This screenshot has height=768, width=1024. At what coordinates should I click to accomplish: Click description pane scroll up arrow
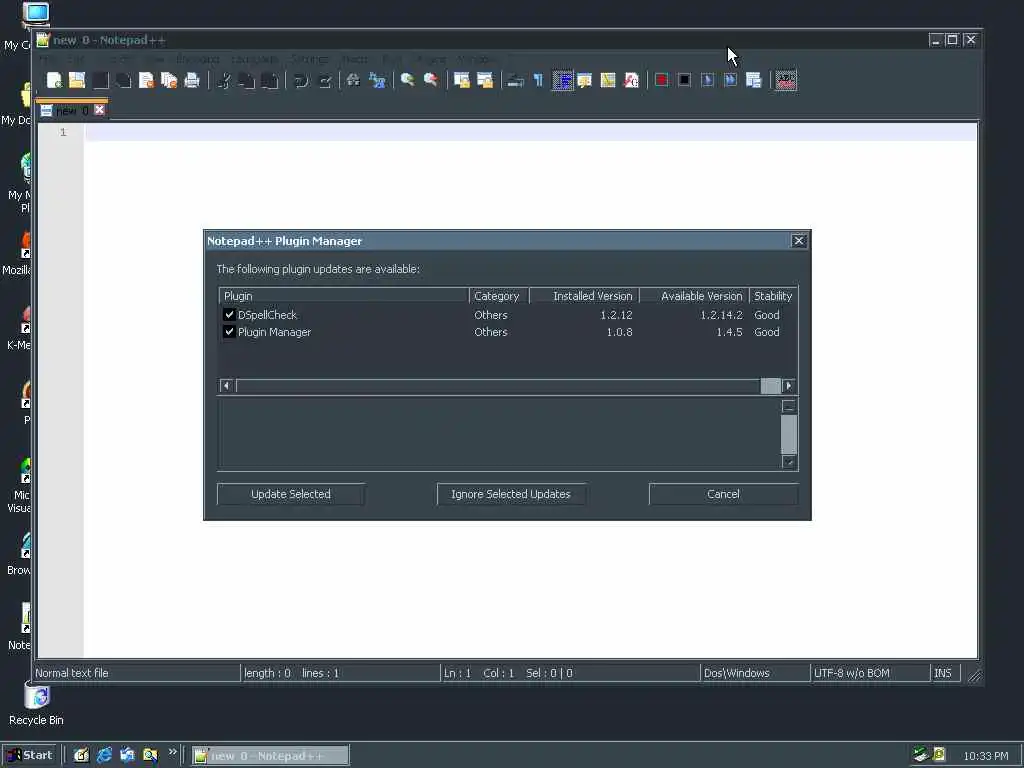[789, 406]
